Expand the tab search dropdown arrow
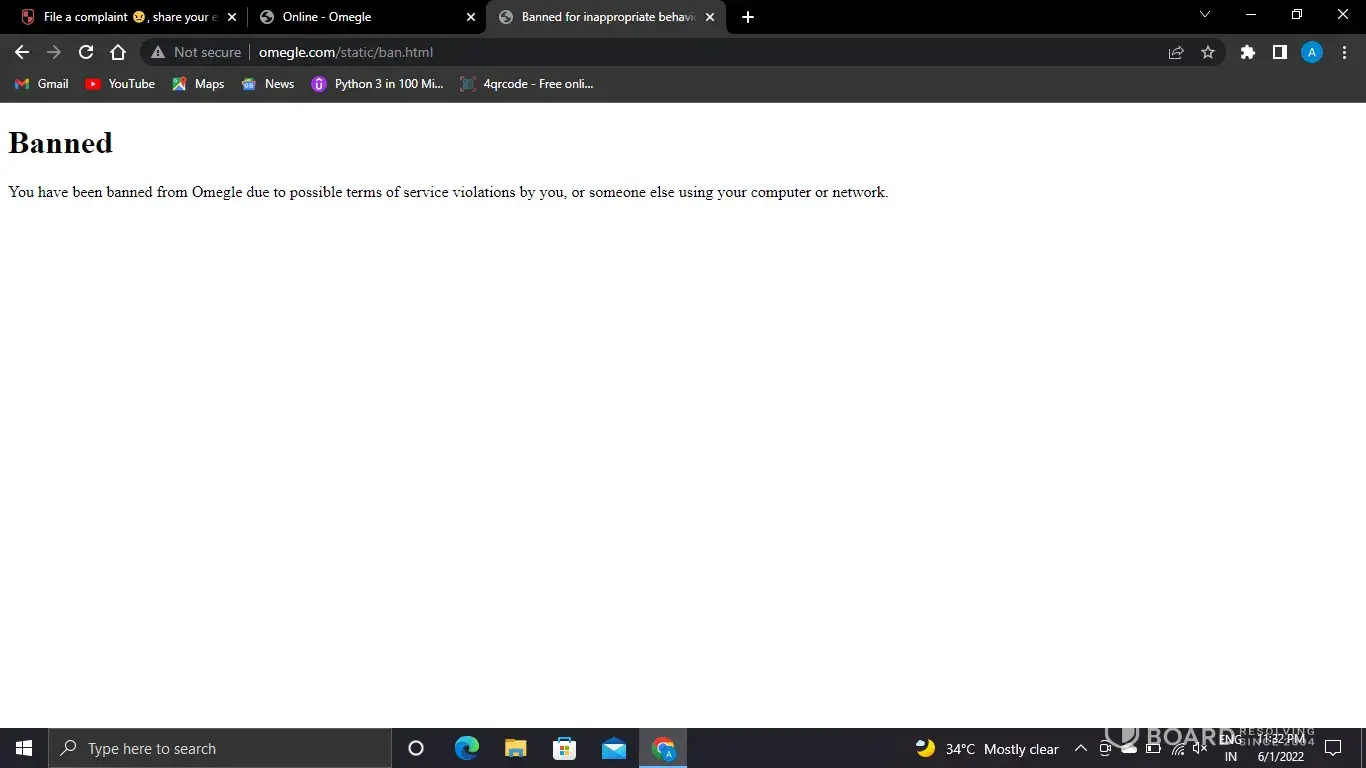Screen dimensions: 1366x768 [x=1204, y=15]
